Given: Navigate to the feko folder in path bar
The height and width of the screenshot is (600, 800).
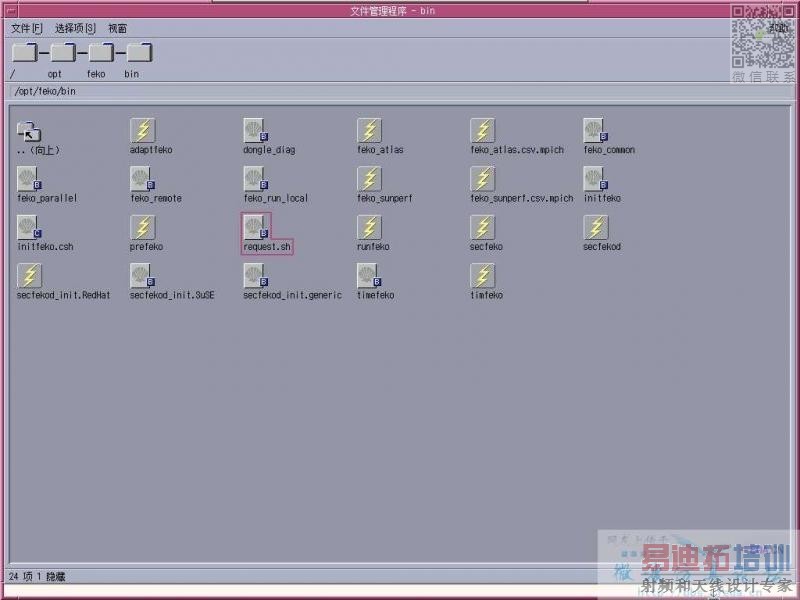Looking at the screenshot, I should [101, 53].
